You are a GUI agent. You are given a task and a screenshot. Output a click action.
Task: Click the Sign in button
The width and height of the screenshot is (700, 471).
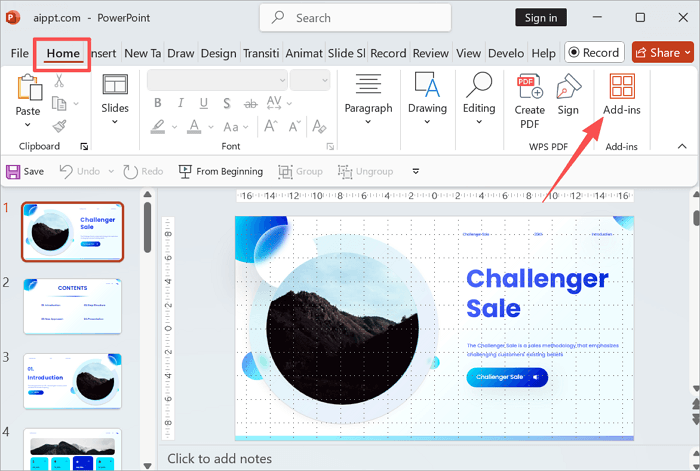(541, 18)
